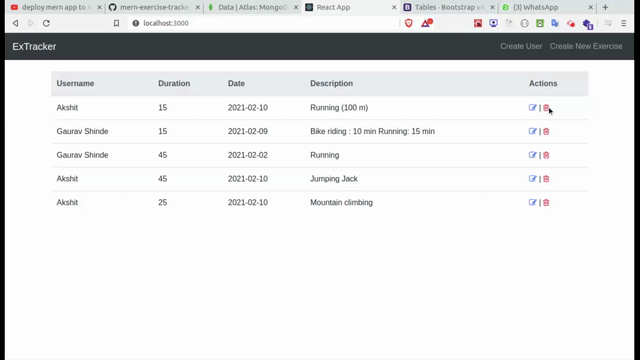Viewport: 640px width, 360px height.
Task: Click the 'Running (100 m)' description
Action: [339, 108]
